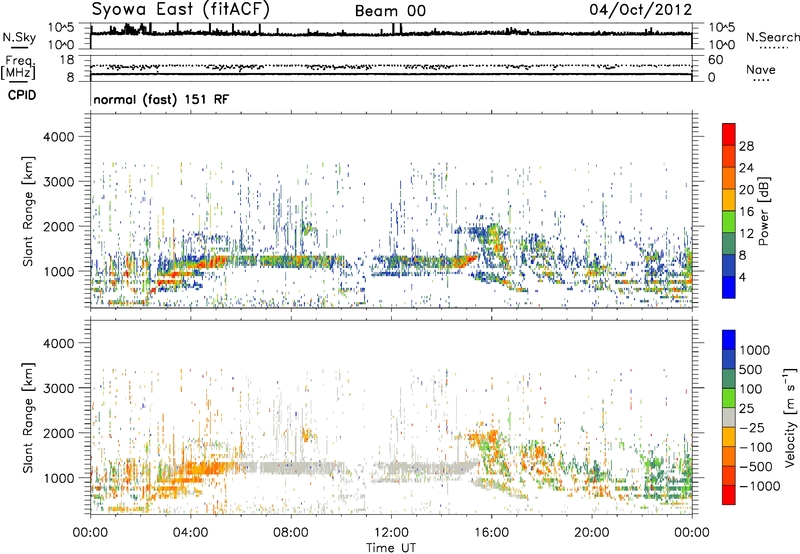800x554 pixels.
Task: Select the "60" Nave axis tick label
Action: coord(715,60)
